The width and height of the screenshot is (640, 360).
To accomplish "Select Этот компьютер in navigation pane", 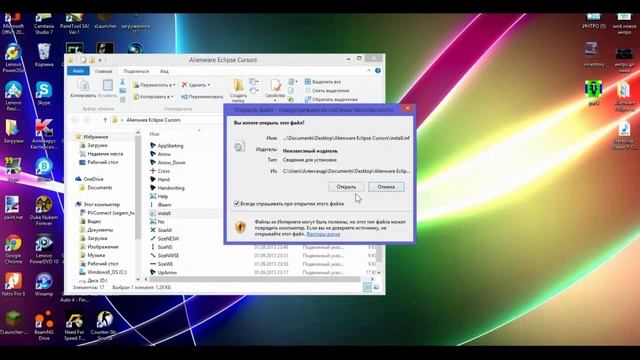I will click(x=102, y=204).
